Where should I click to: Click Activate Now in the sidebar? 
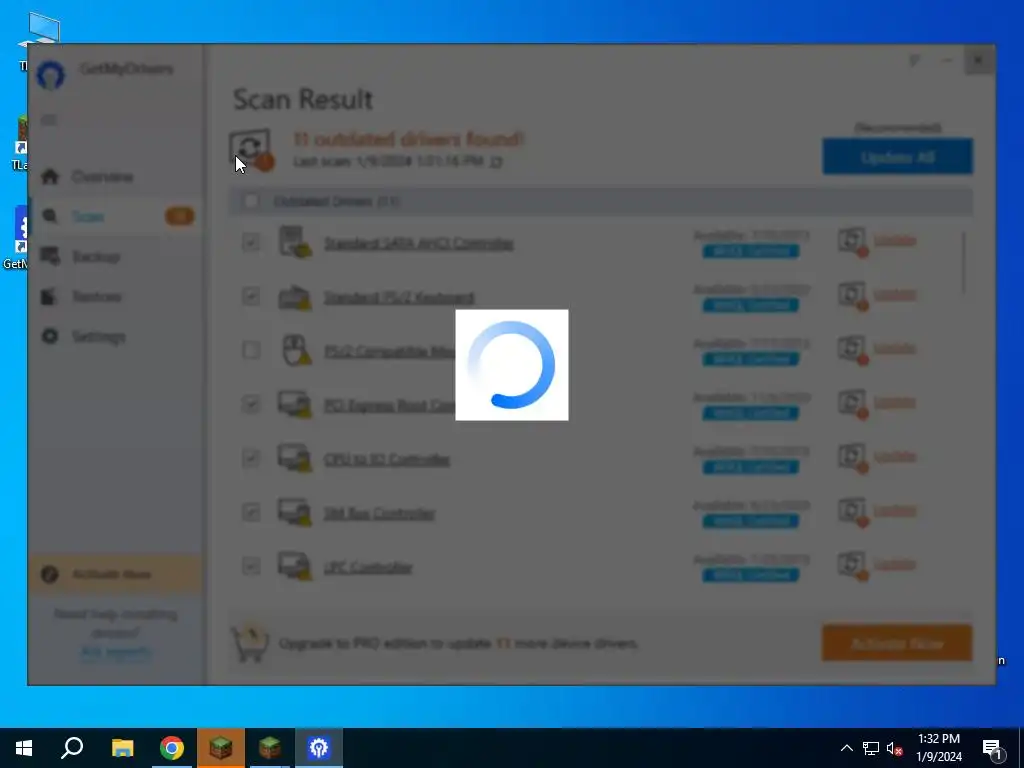point(115,574)
